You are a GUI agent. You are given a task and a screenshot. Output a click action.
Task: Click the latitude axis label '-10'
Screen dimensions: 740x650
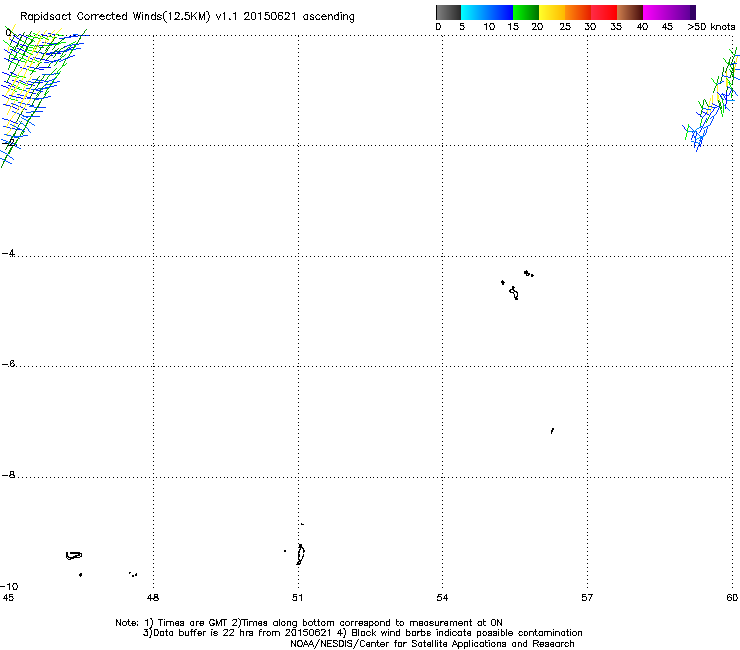click(10, 586)
